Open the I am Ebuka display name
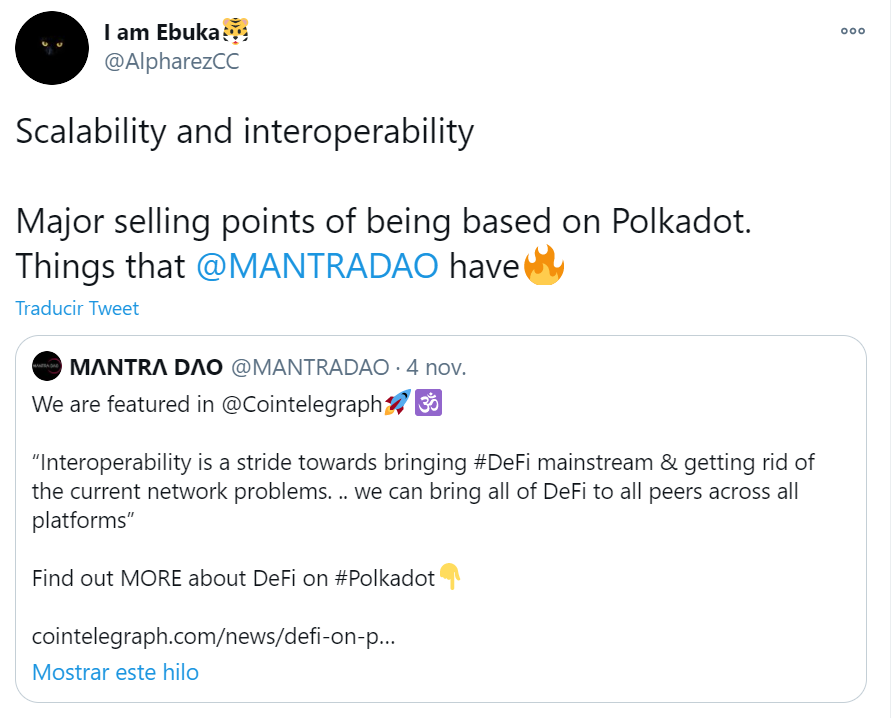Screen dimensions: 892x718 160,32
